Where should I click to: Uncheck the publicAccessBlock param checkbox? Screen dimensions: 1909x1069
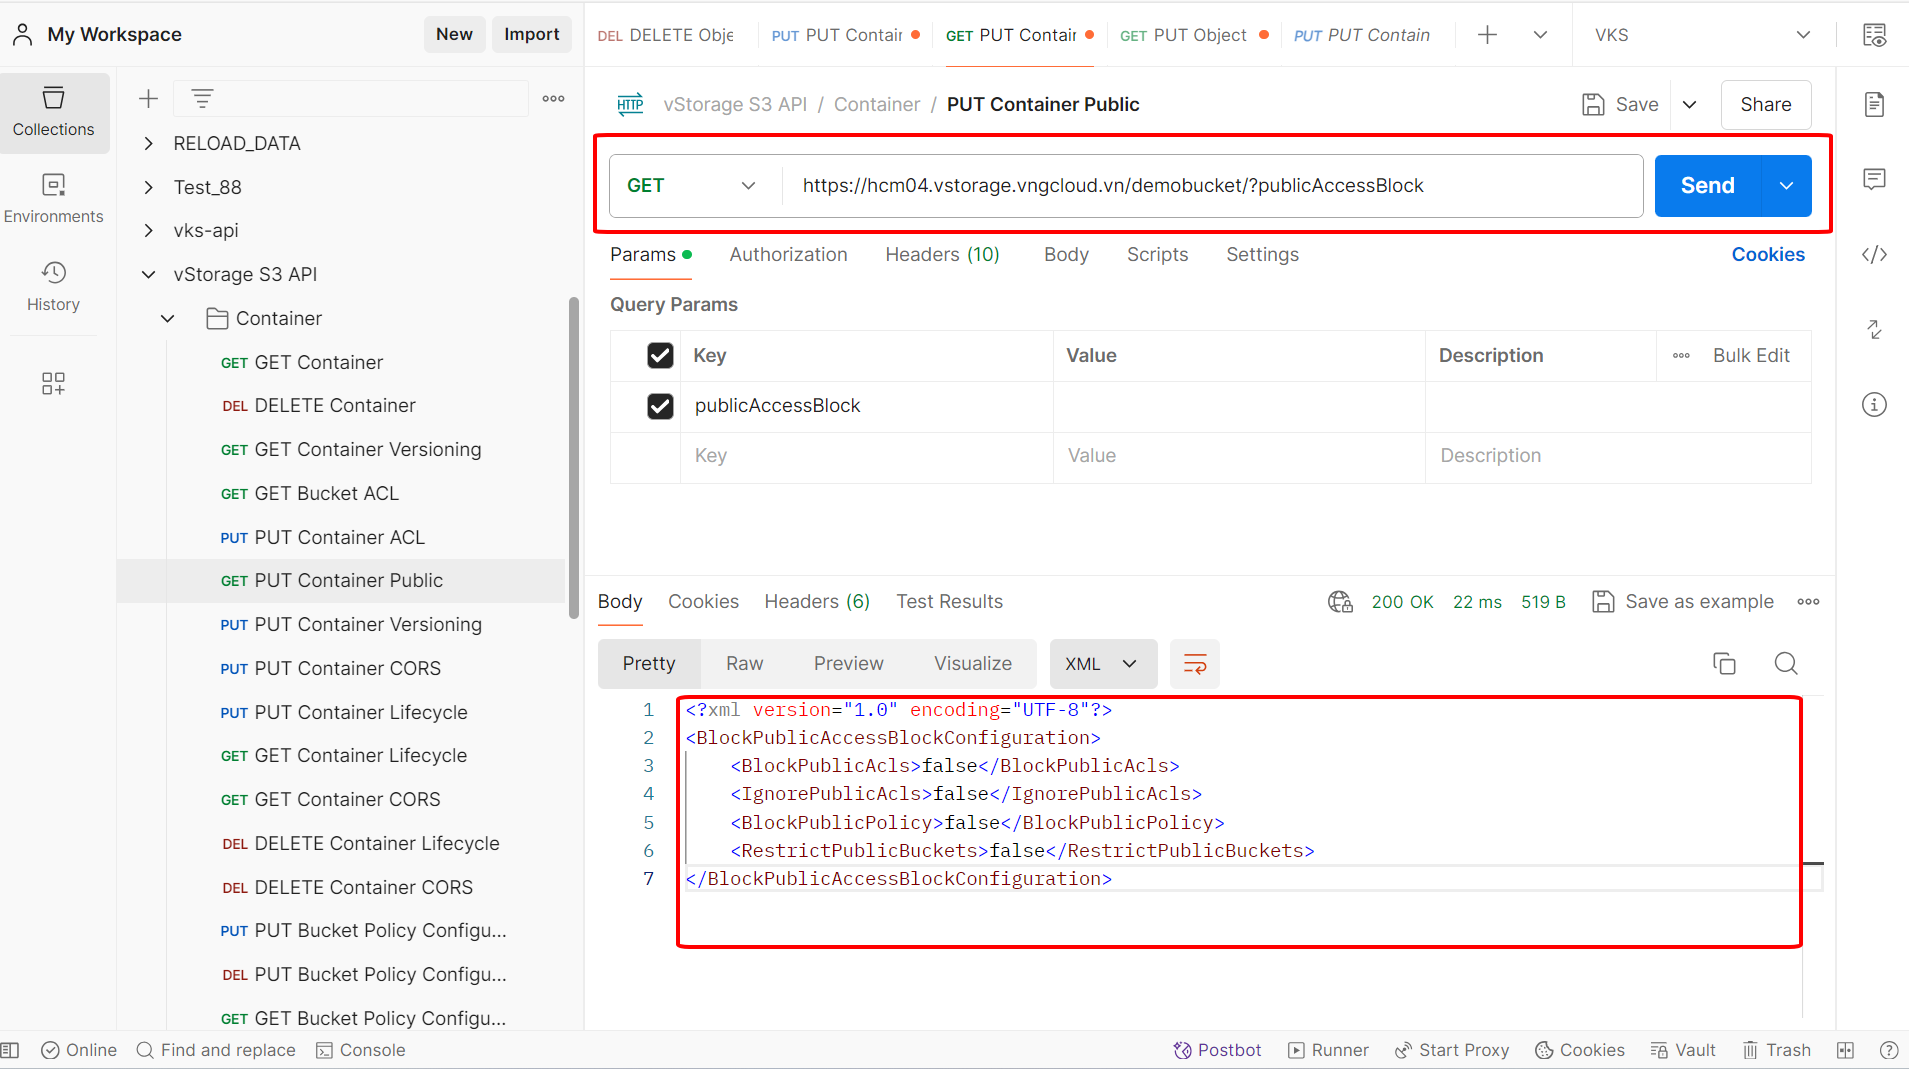tap(660, 406)
